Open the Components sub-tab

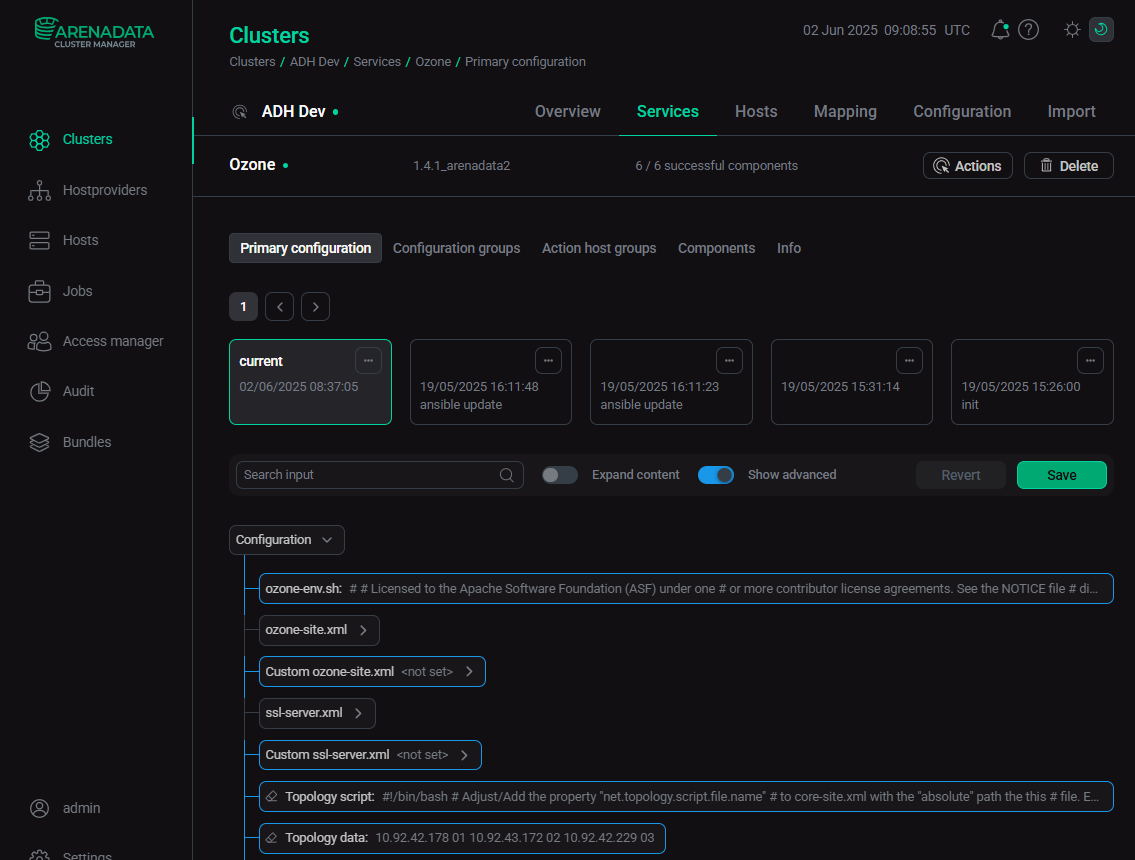[x=716, y=248]
